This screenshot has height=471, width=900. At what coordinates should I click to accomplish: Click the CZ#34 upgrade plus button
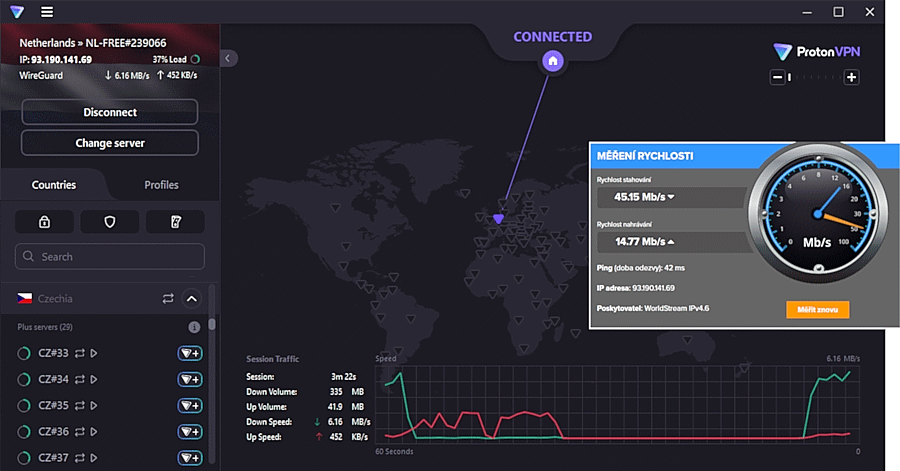(x=189, y=379)
